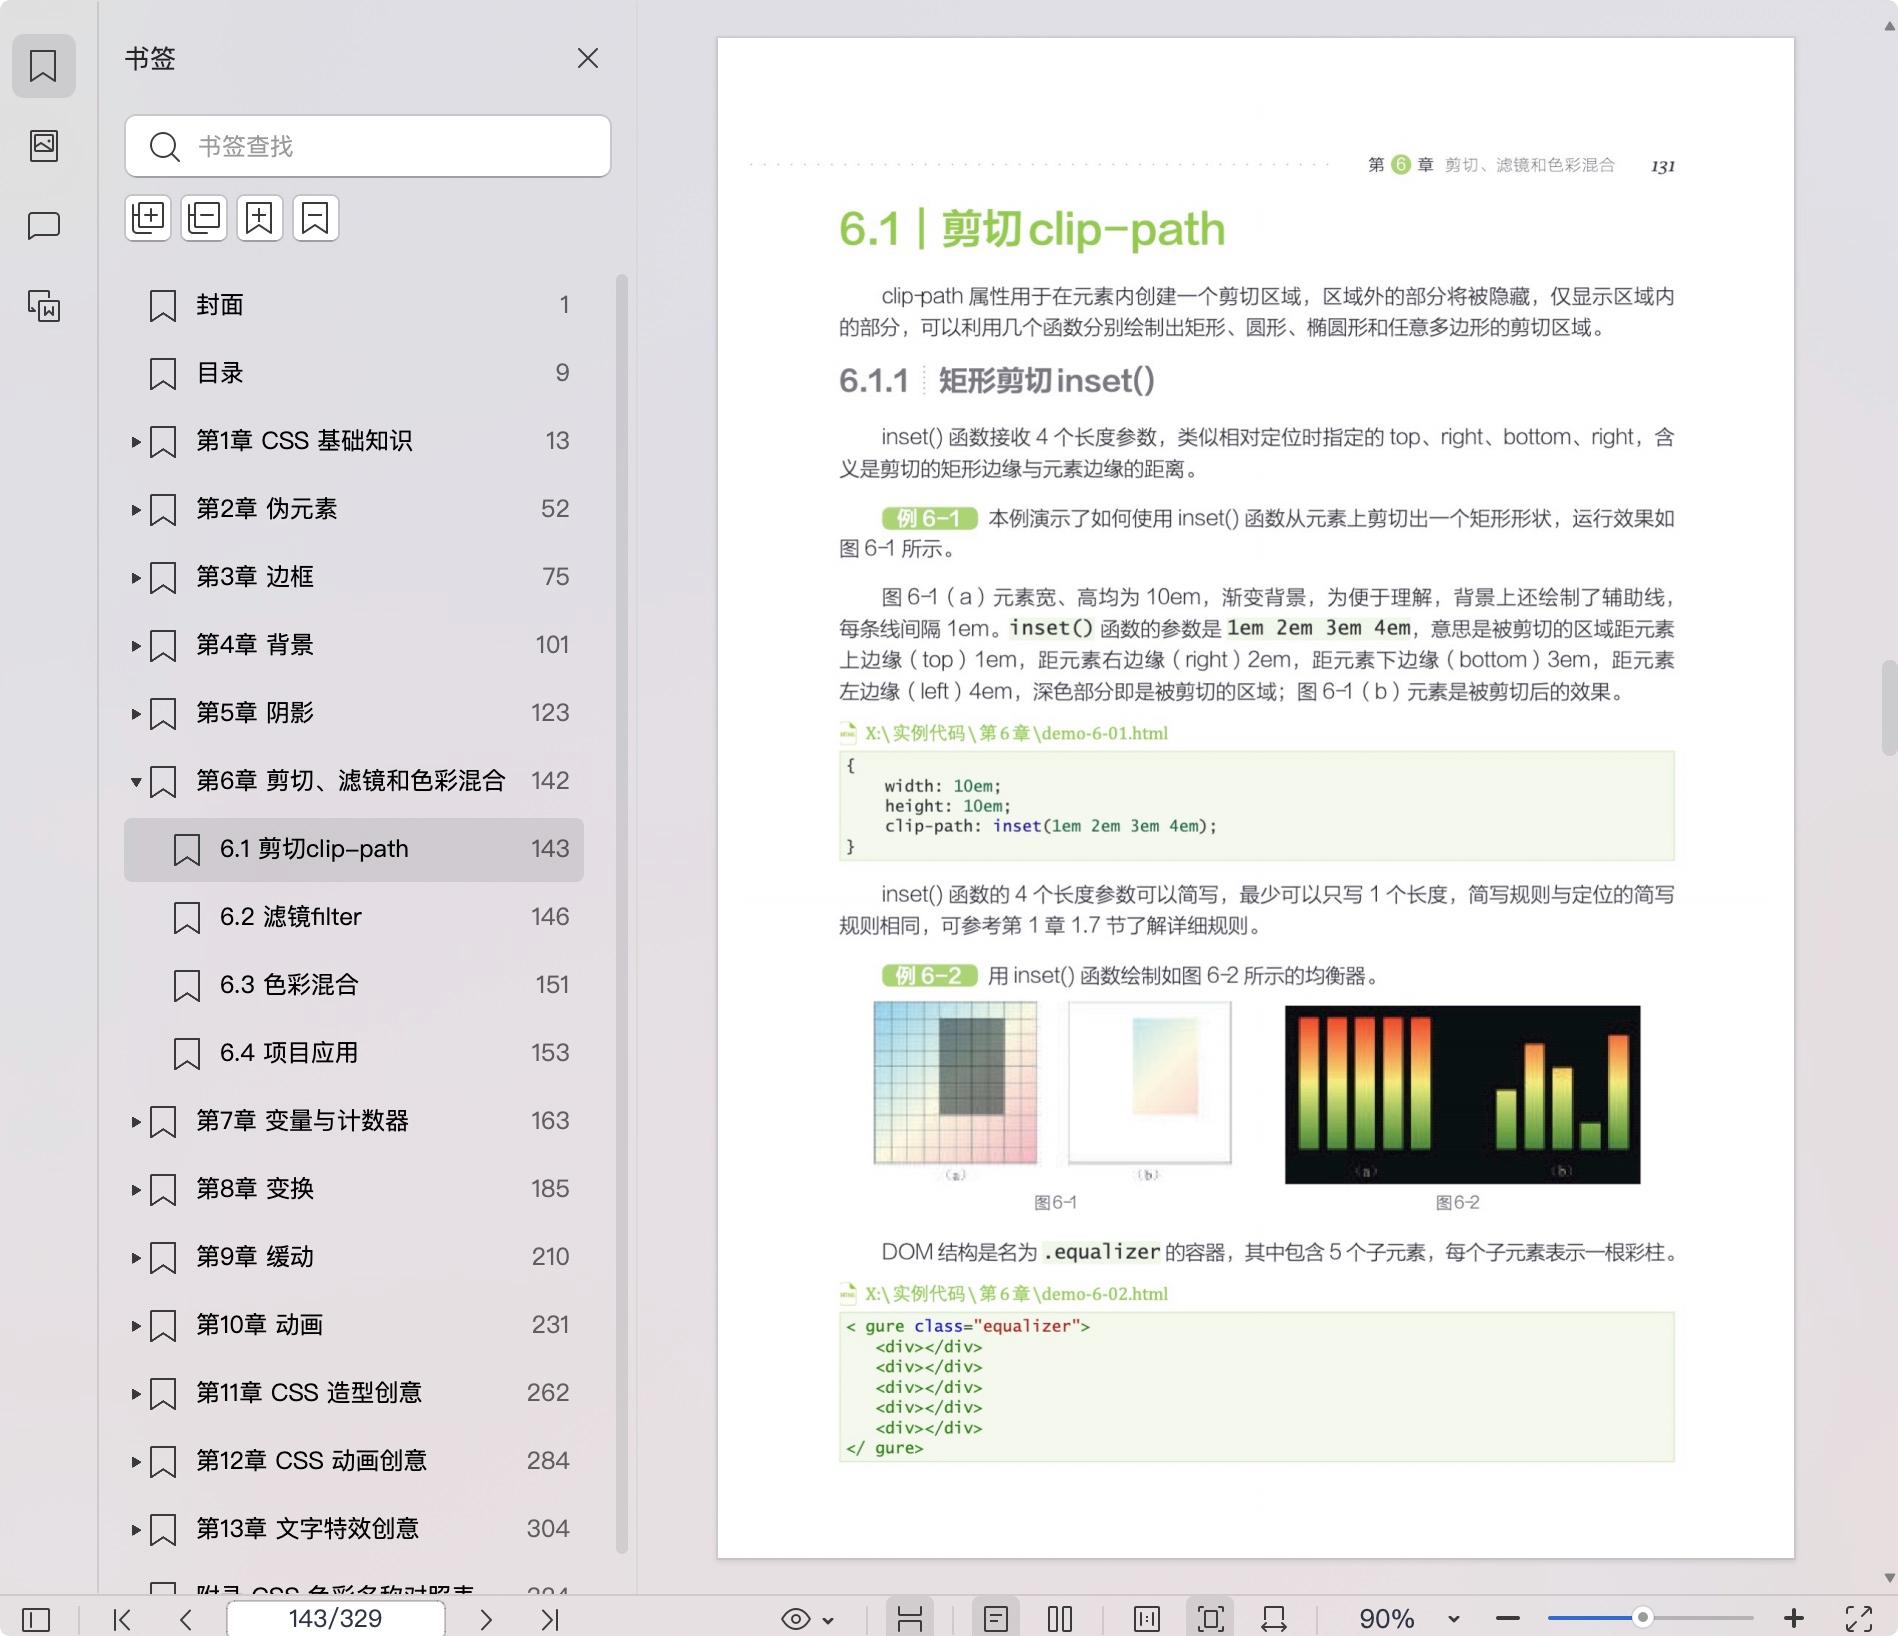Open the thumbnails sidebar panel
Image resolution: width=1898 pixels, height=1636 pixels.
coord(43,146)
